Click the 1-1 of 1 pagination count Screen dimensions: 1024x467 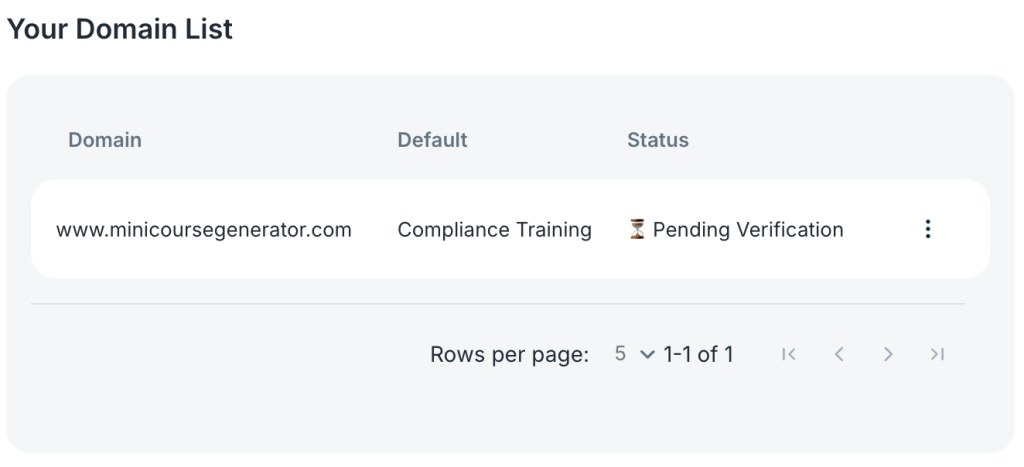click(698, 354)
